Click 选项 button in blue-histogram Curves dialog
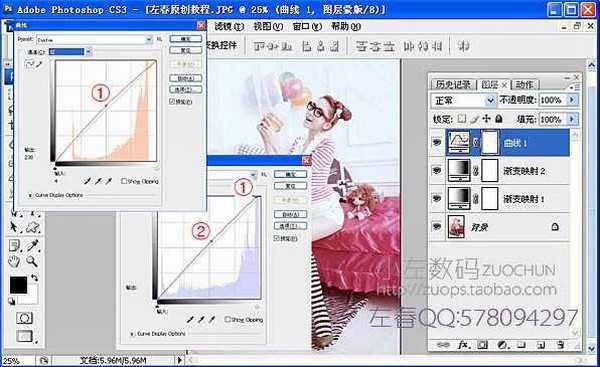This screenshot has width=600, height=367. click(x=290, y=226)
